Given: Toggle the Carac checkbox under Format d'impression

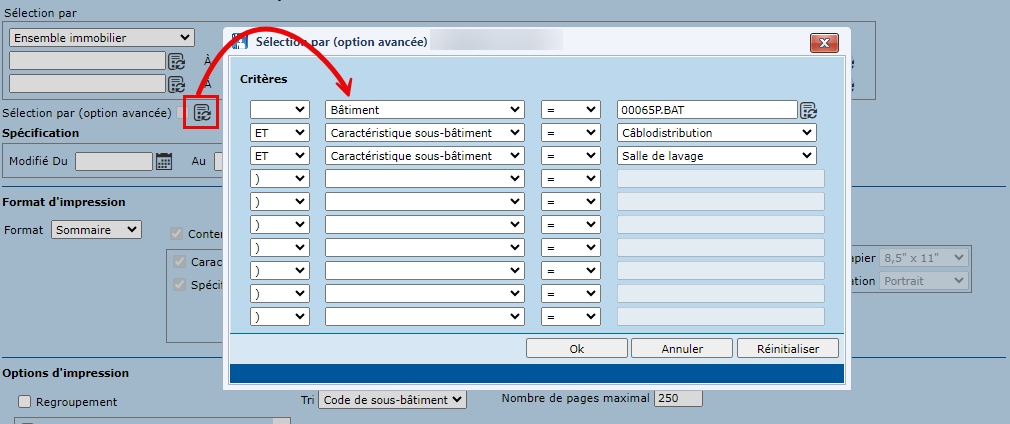Looking at the screenshot, I should (181, 262).
